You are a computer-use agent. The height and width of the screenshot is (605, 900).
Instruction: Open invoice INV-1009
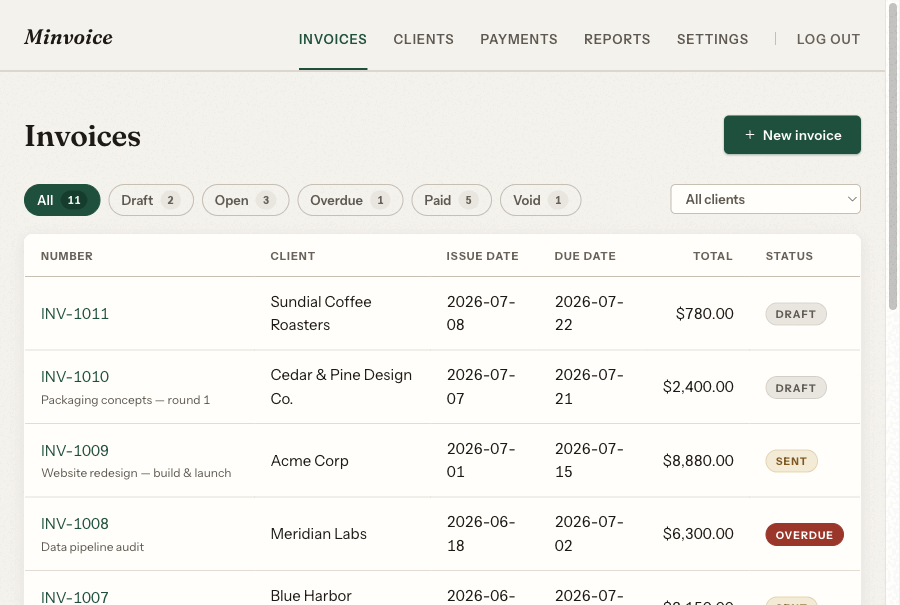coord(75,451)
